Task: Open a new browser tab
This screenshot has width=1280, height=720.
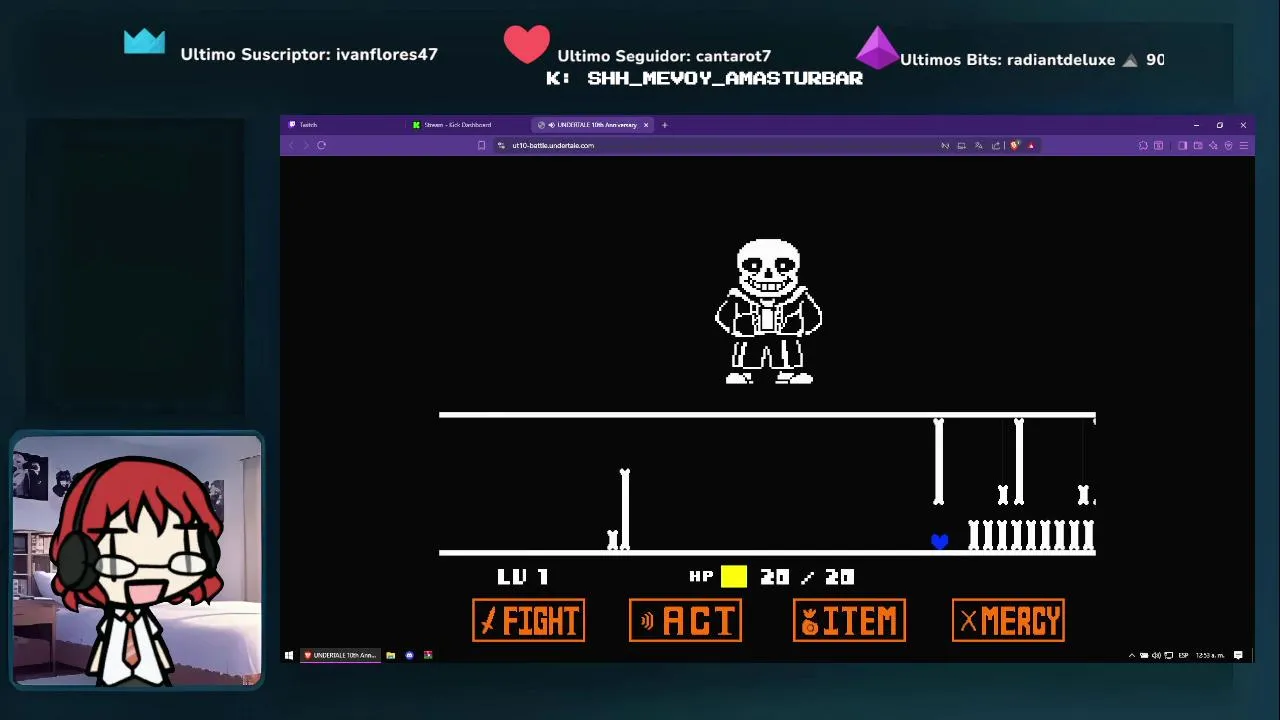Action: pos(664,125)
